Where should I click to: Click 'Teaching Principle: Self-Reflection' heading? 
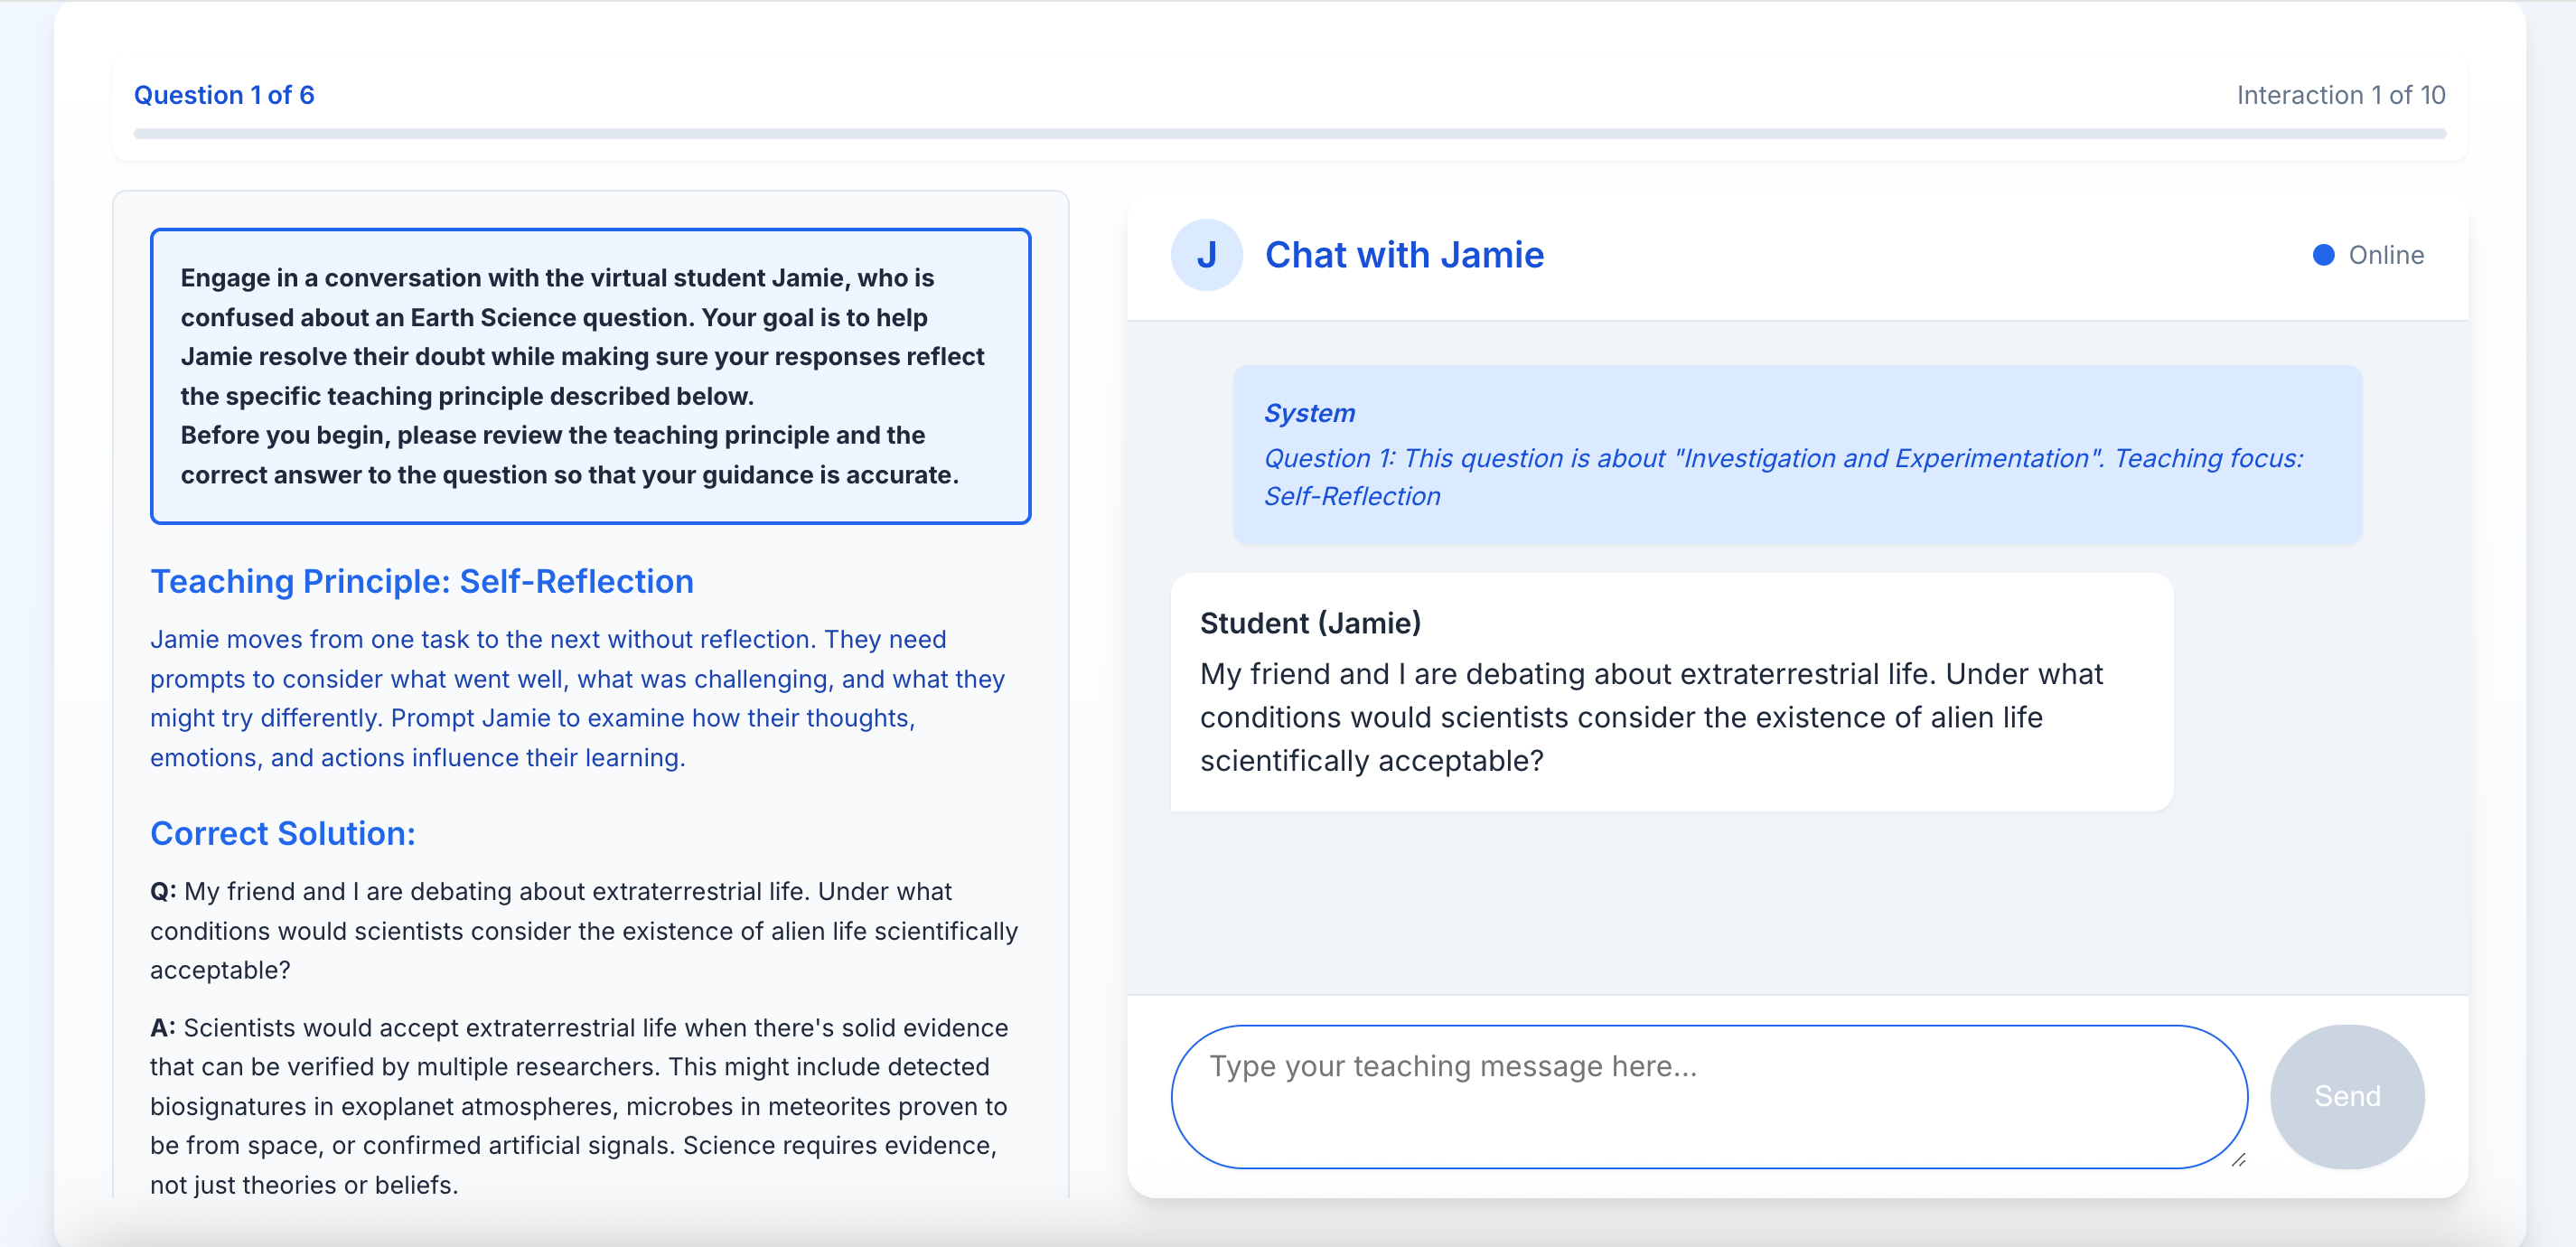click(421, 581)
